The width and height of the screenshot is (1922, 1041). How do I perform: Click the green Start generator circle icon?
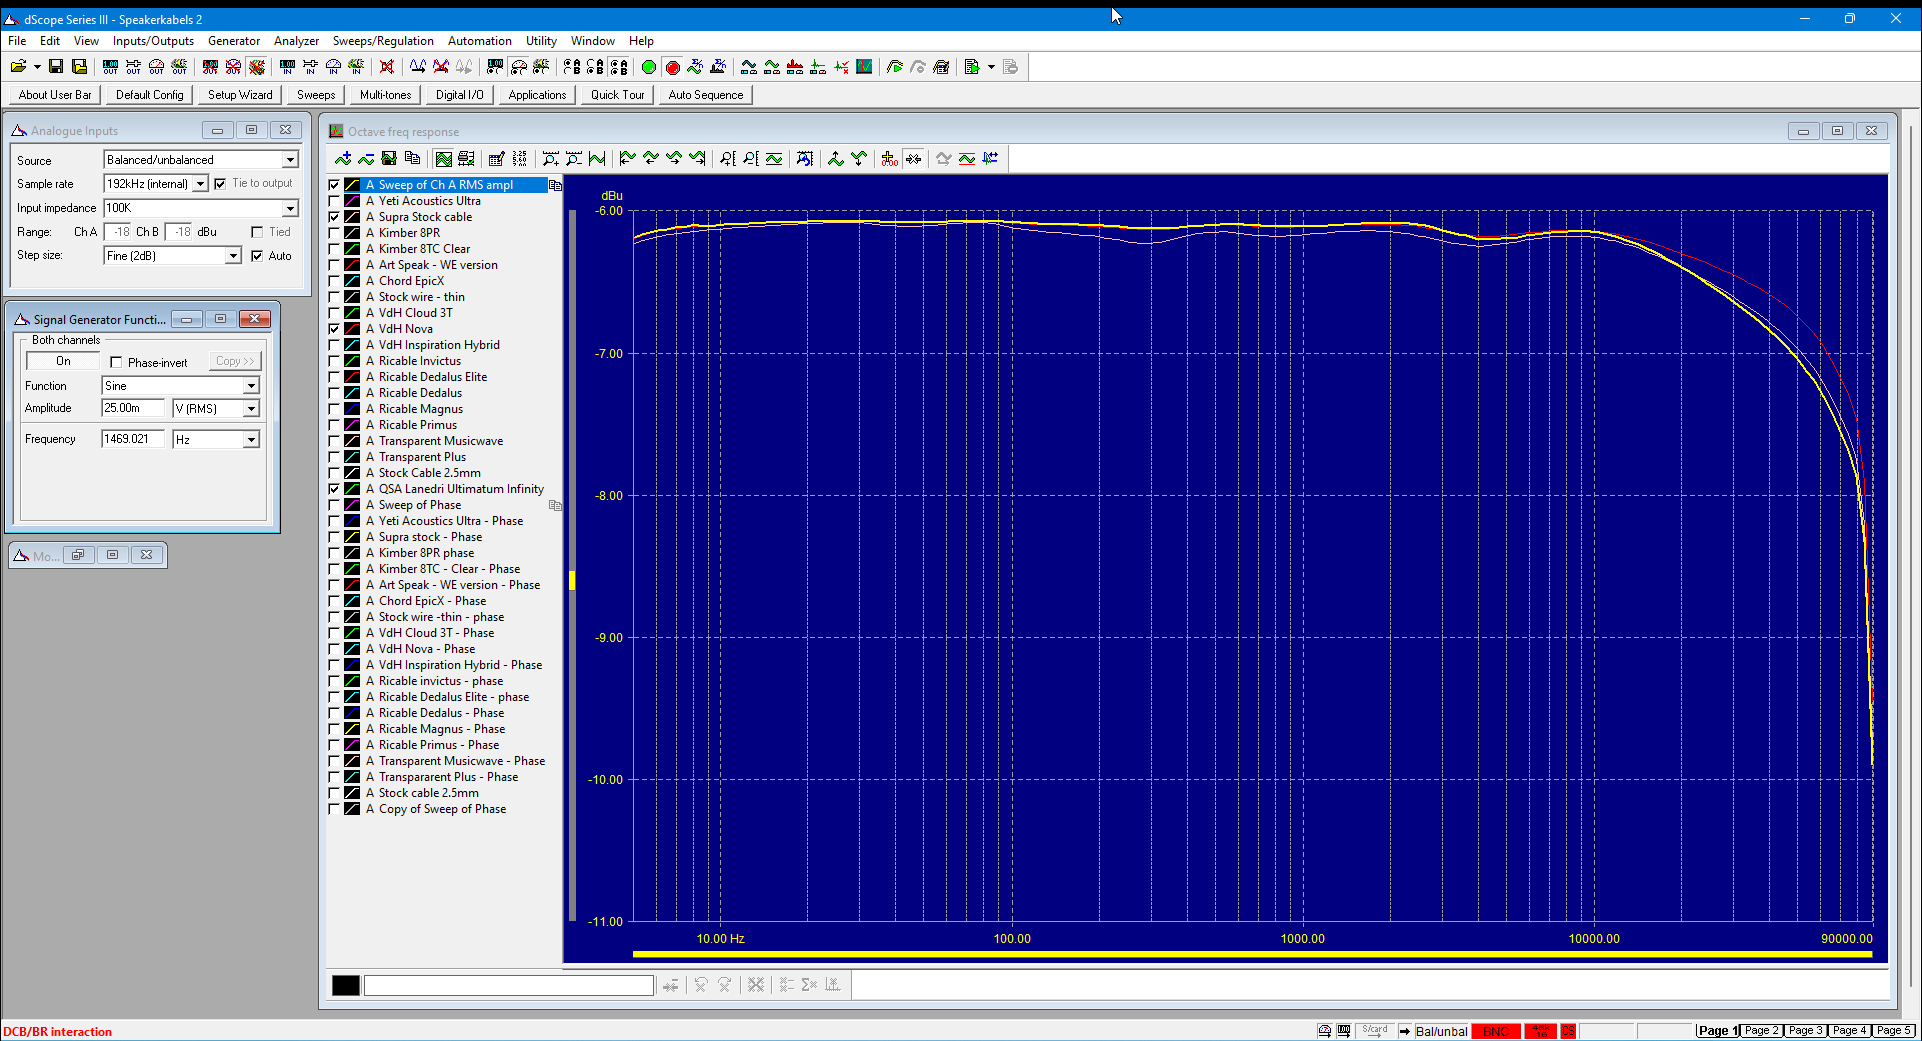coord(649,67)
